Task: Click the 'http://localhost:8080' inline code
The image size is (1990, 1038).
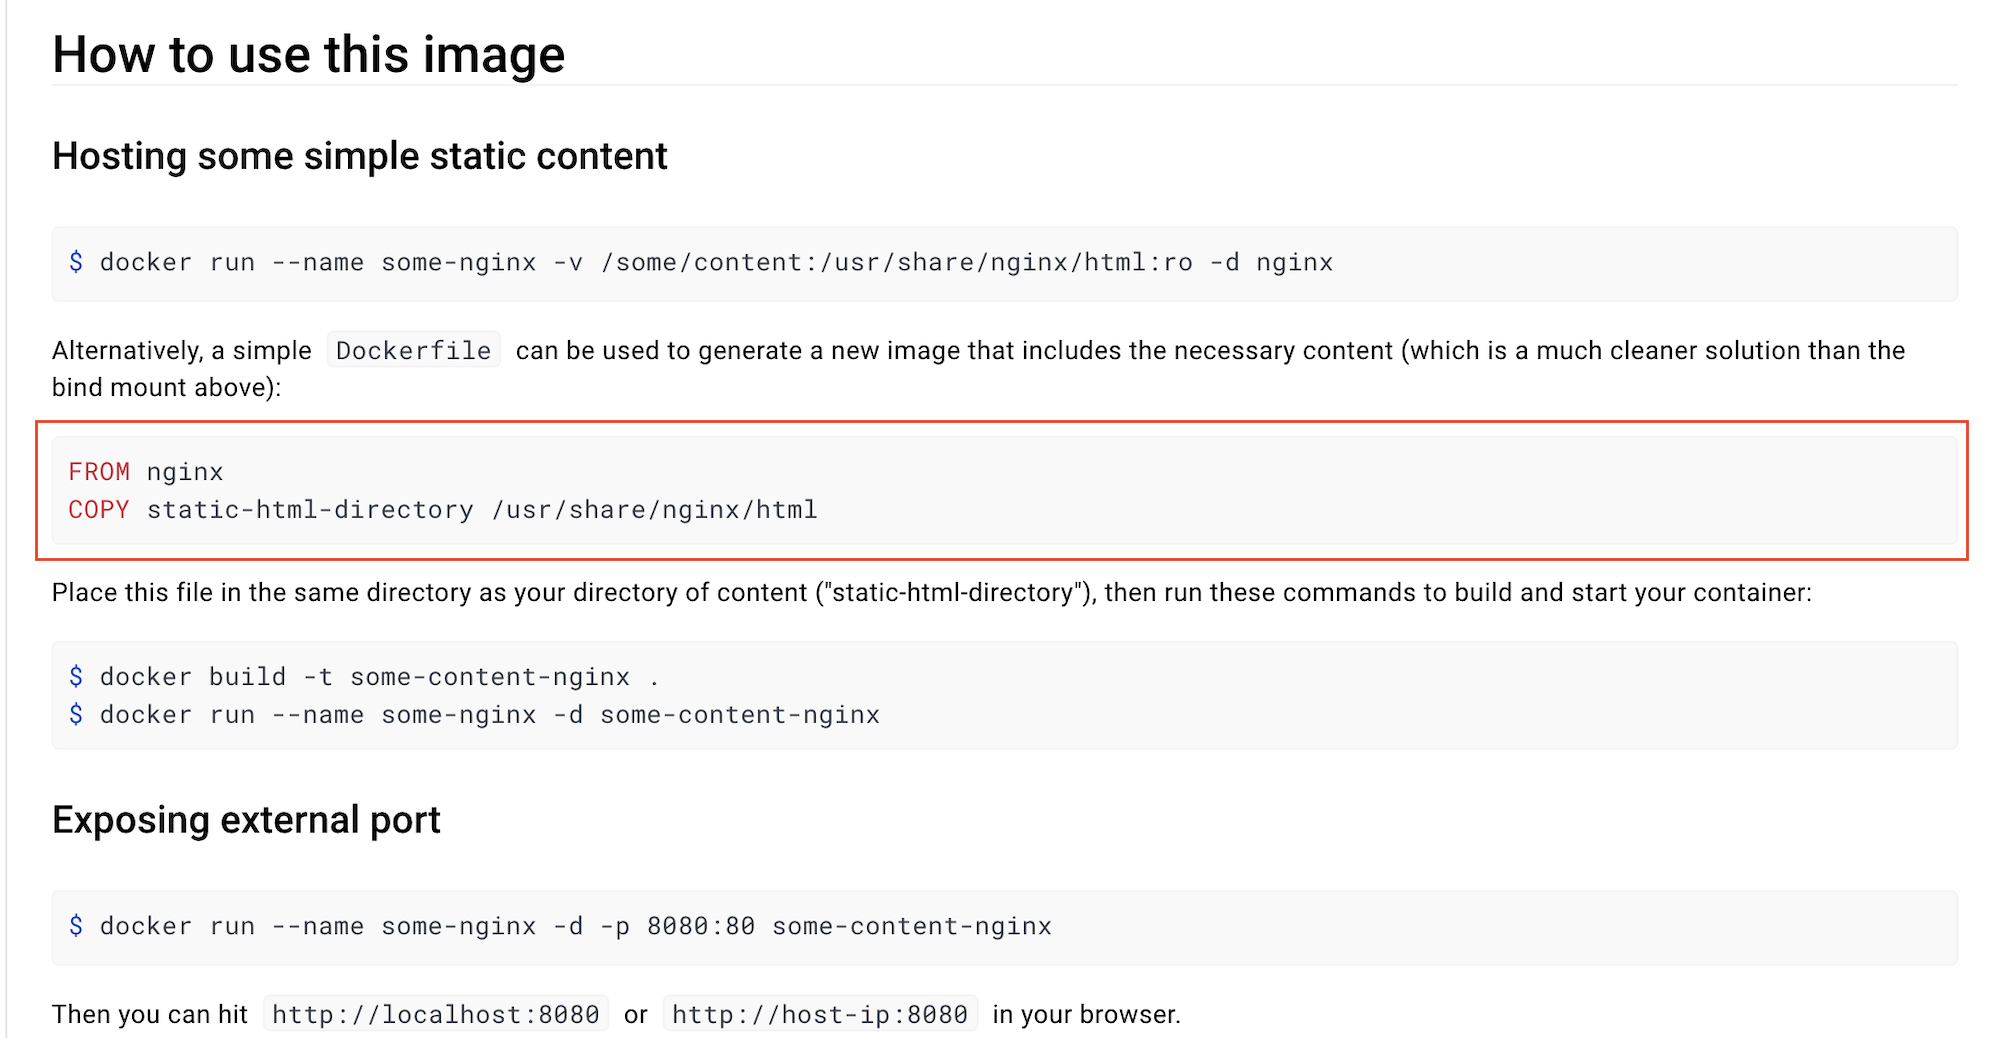Action: coord(436,1014)
